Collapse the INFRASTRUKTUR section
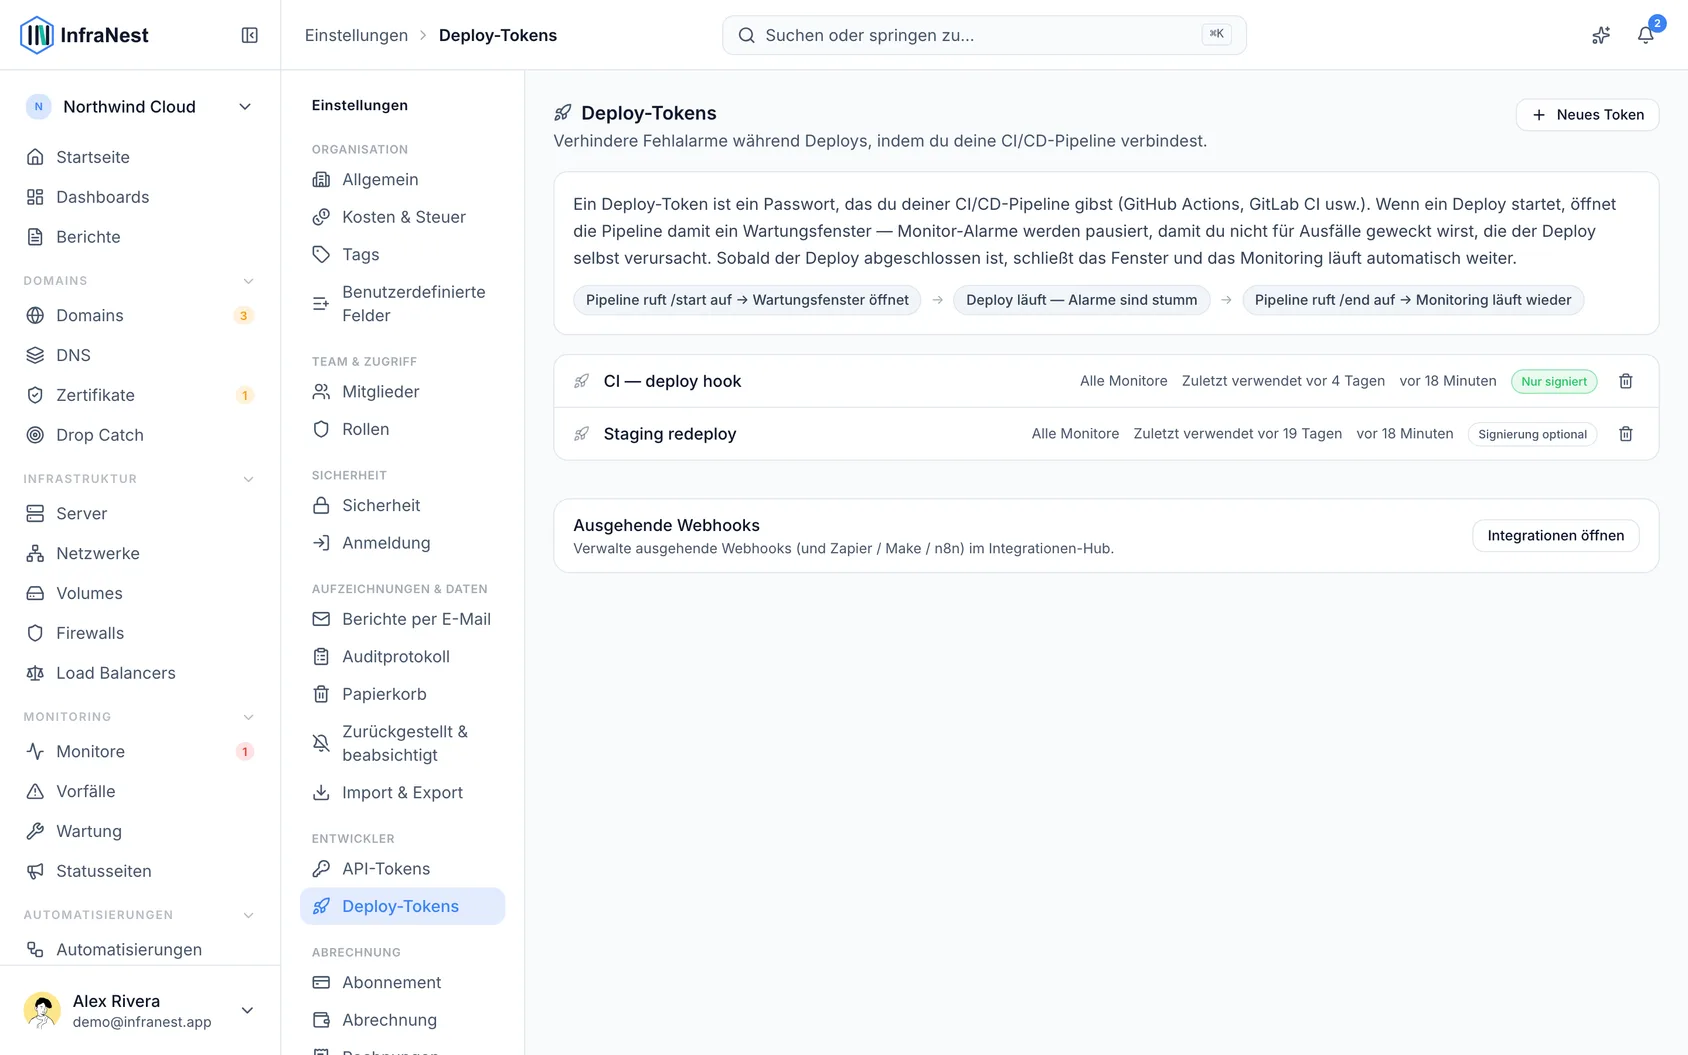The height and width of the screenshot is (1055, 1688). pyautogui.click(x=249, y=479)
